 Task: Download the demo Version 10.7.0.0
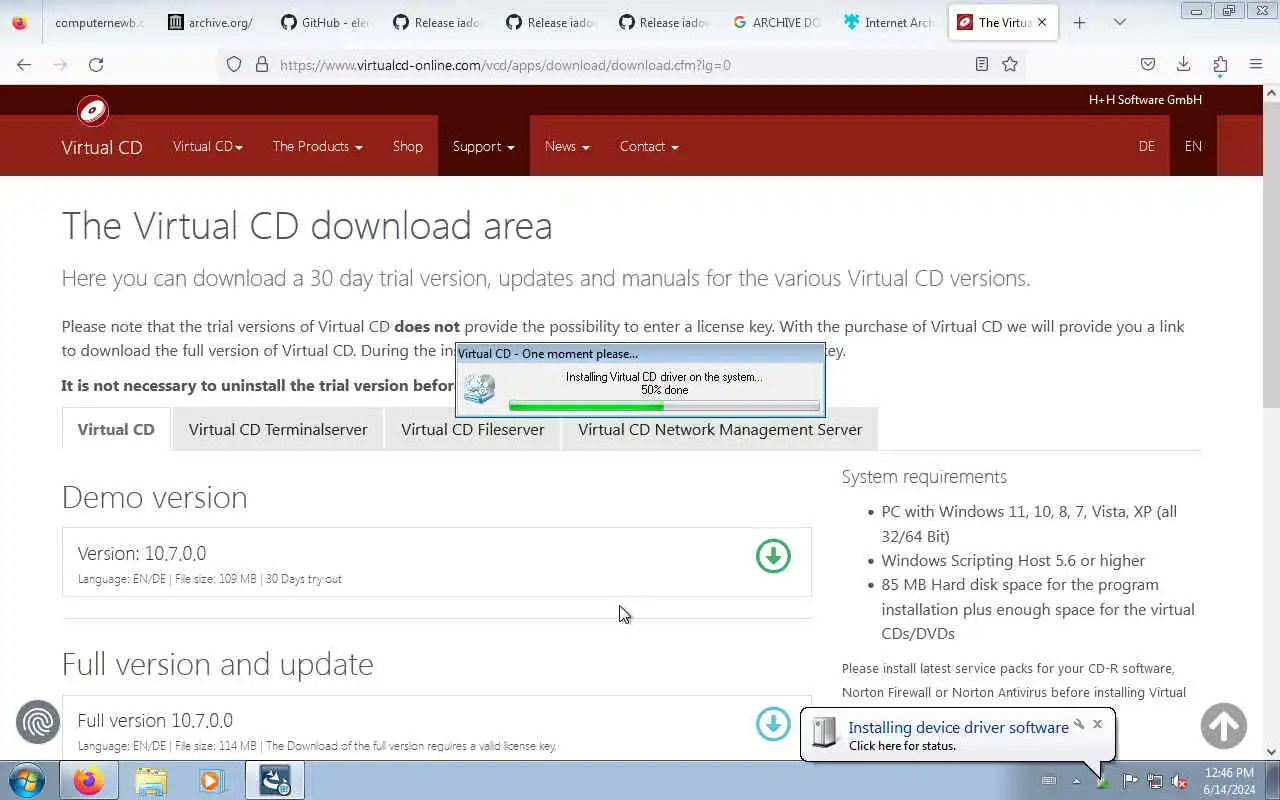coord(773,556)
